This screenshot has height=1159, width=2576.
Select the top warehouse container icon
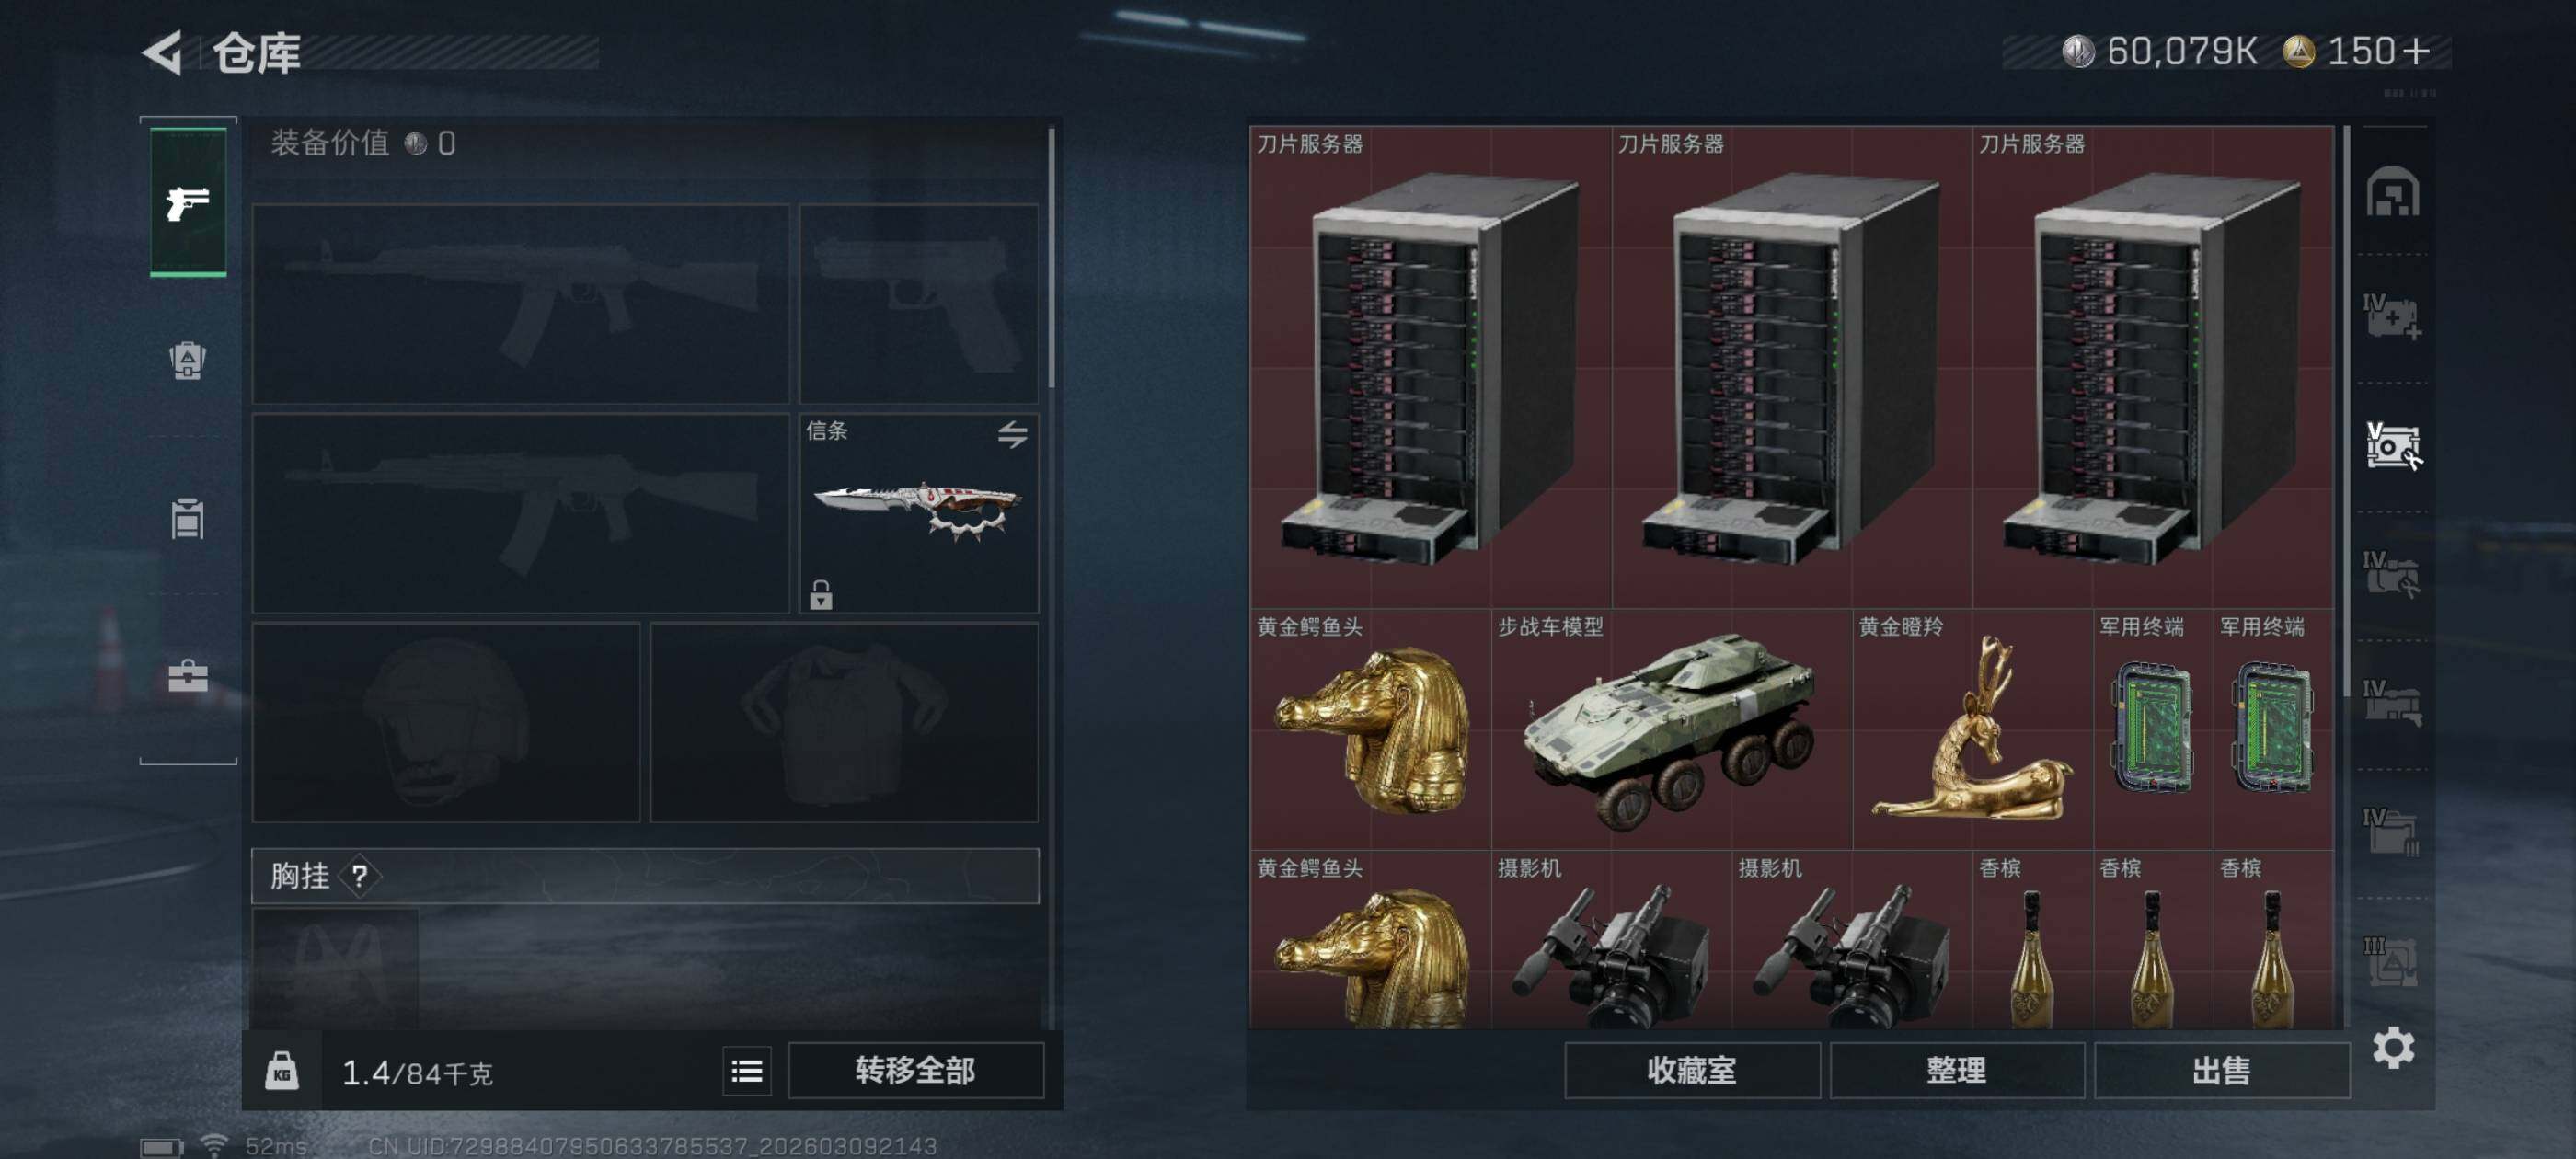pos(2393,192)
